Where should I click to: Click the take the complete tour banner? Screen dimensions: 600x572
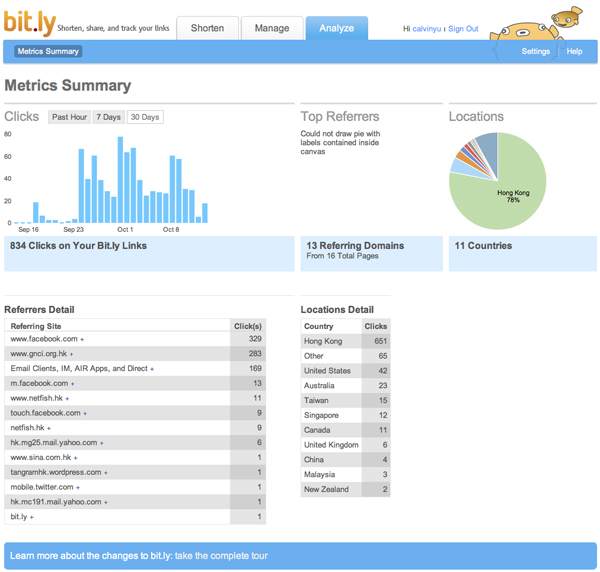pos(300,555)
